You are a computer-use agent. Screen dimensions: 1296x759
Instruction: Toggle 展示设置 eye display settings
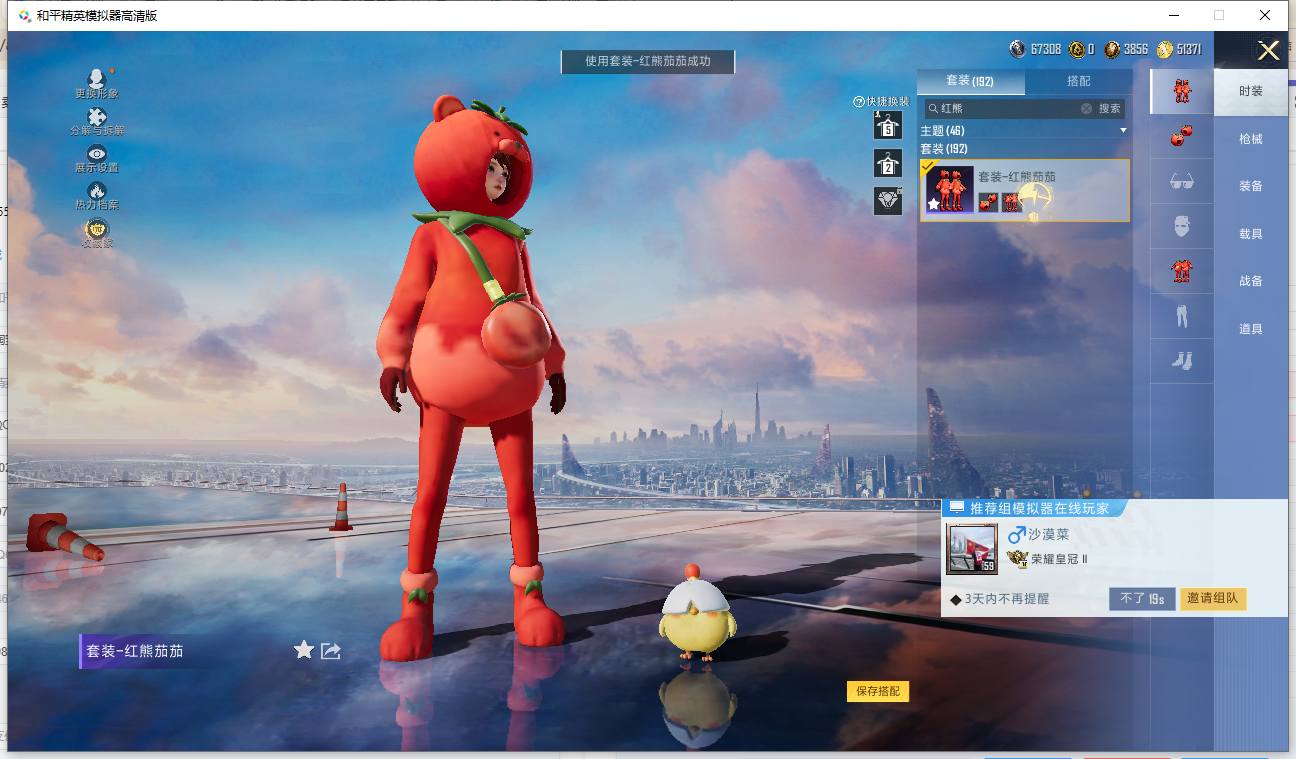(97, 154)
